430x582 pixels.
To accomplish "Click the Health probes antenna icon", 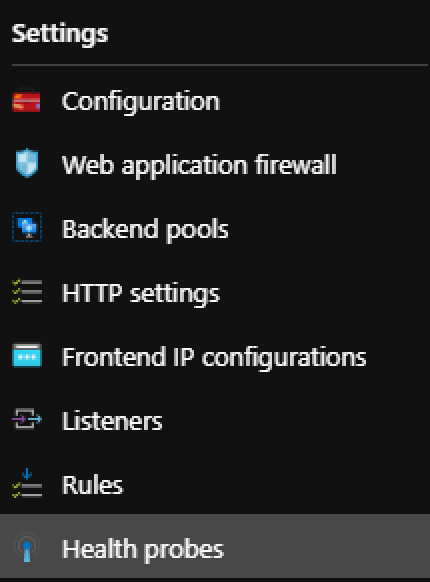I will pyautogui.click(x=27, y=547).
